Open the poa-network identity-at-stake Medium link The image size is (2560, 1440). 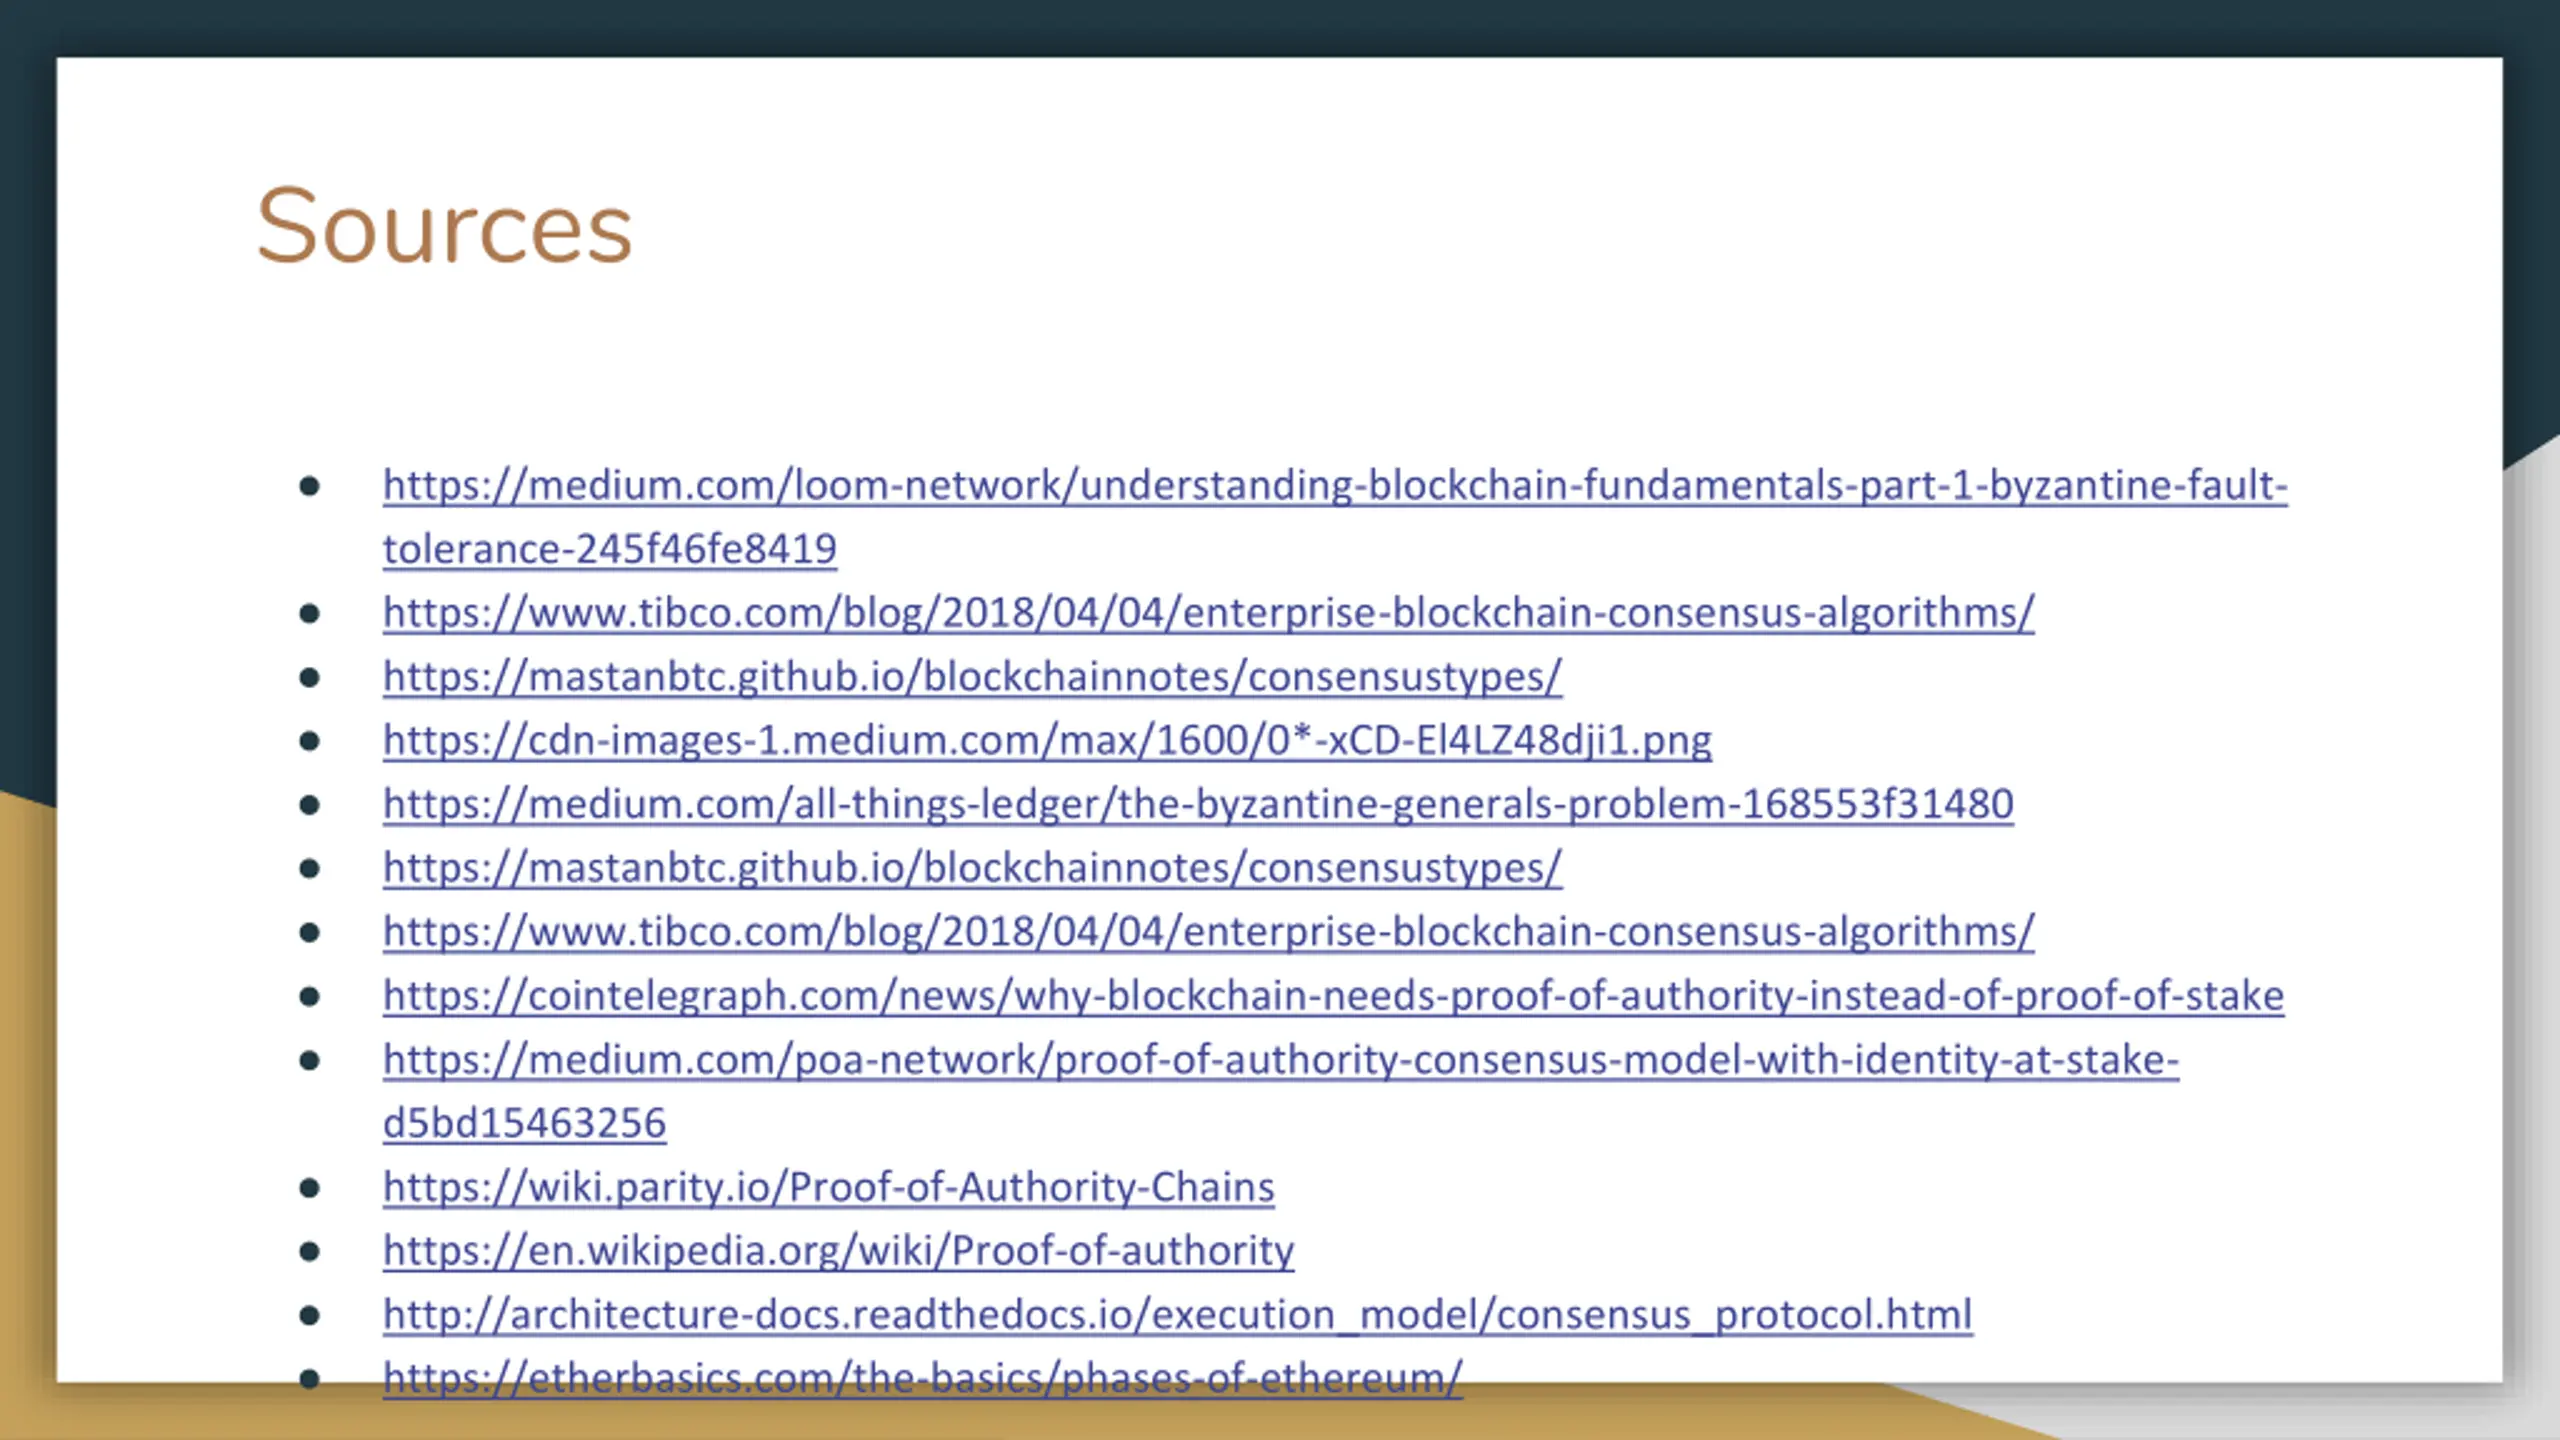[1281, 1059]
